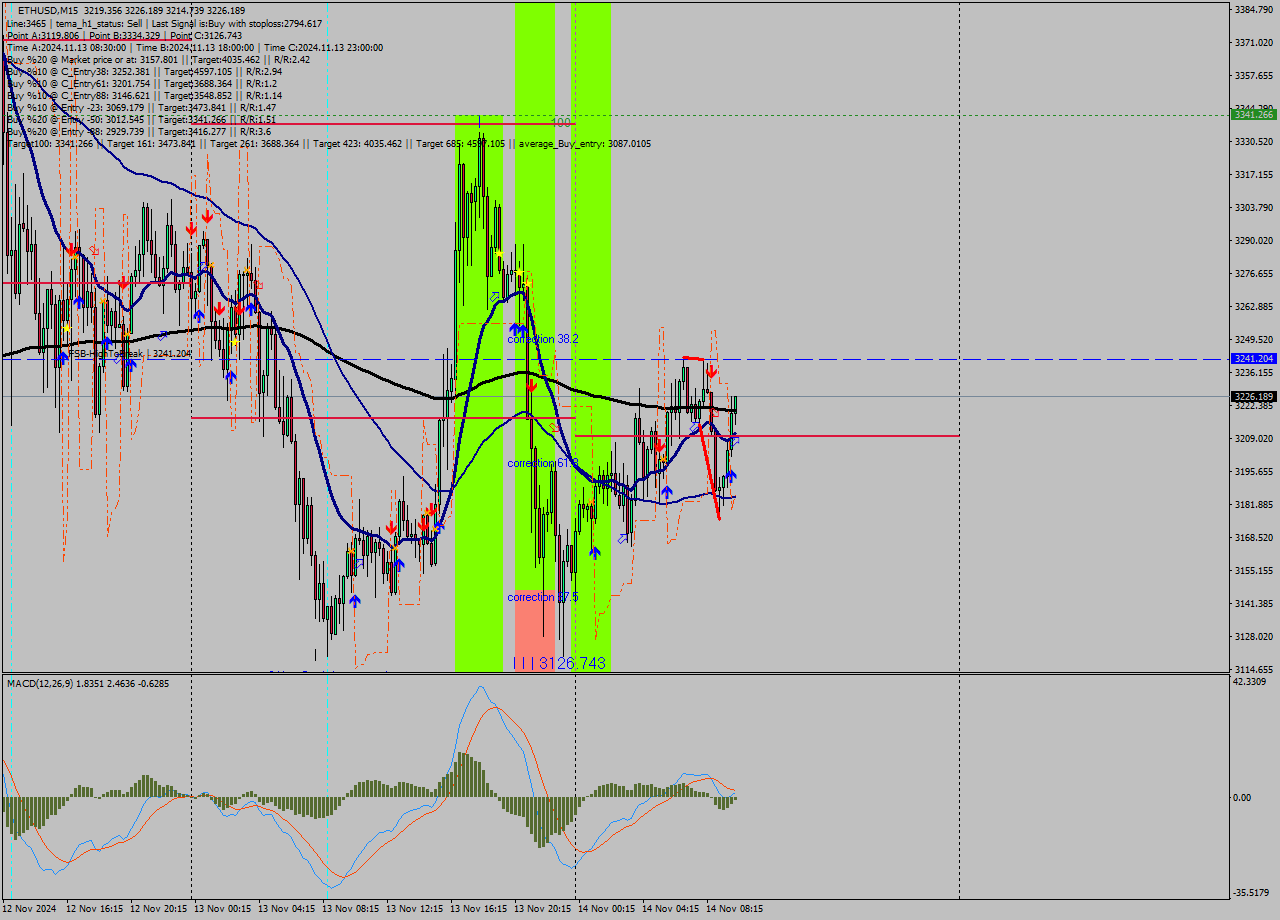Click the Fibonacci '100' level label
Screen dimensions: 1280x920
pos(561,122)
